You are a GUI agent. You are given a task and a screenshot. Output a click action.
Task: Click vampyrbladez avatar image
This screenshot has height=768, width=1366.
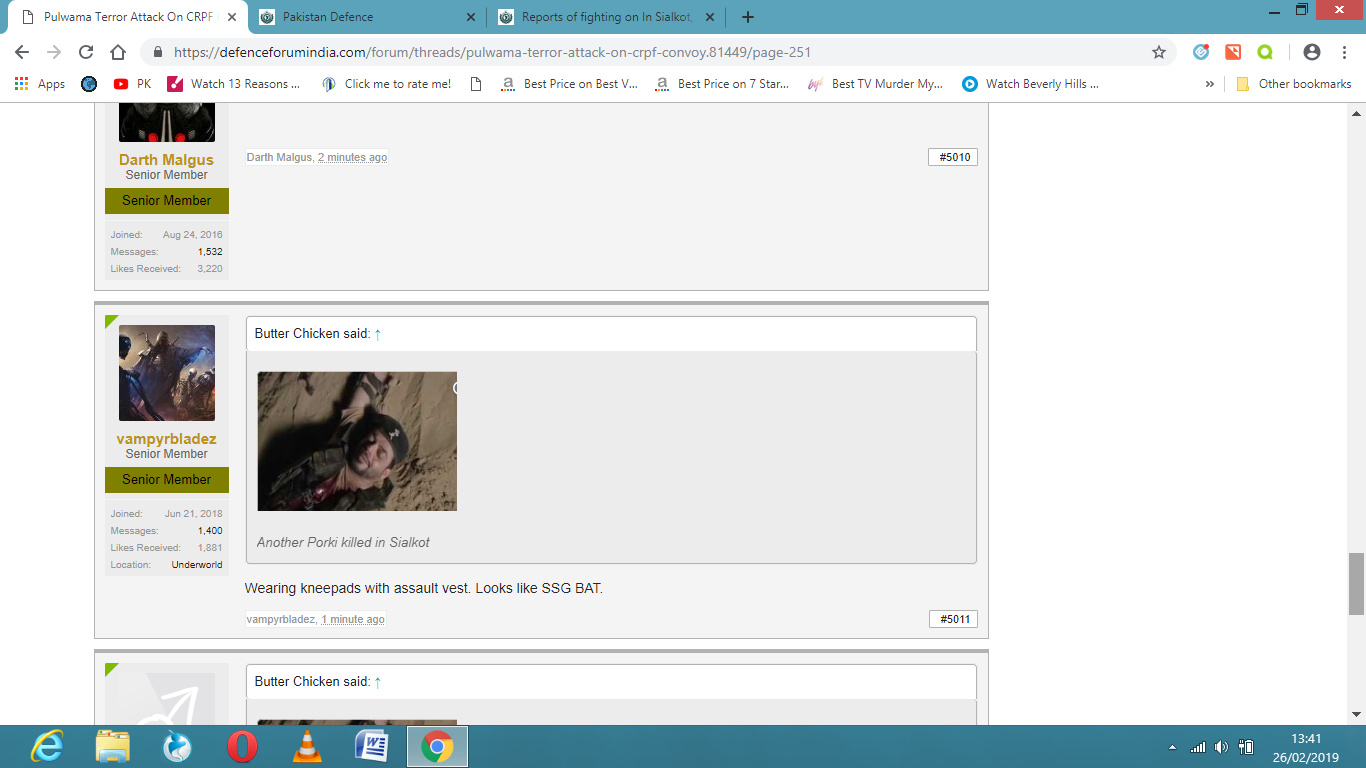(167, 373)
